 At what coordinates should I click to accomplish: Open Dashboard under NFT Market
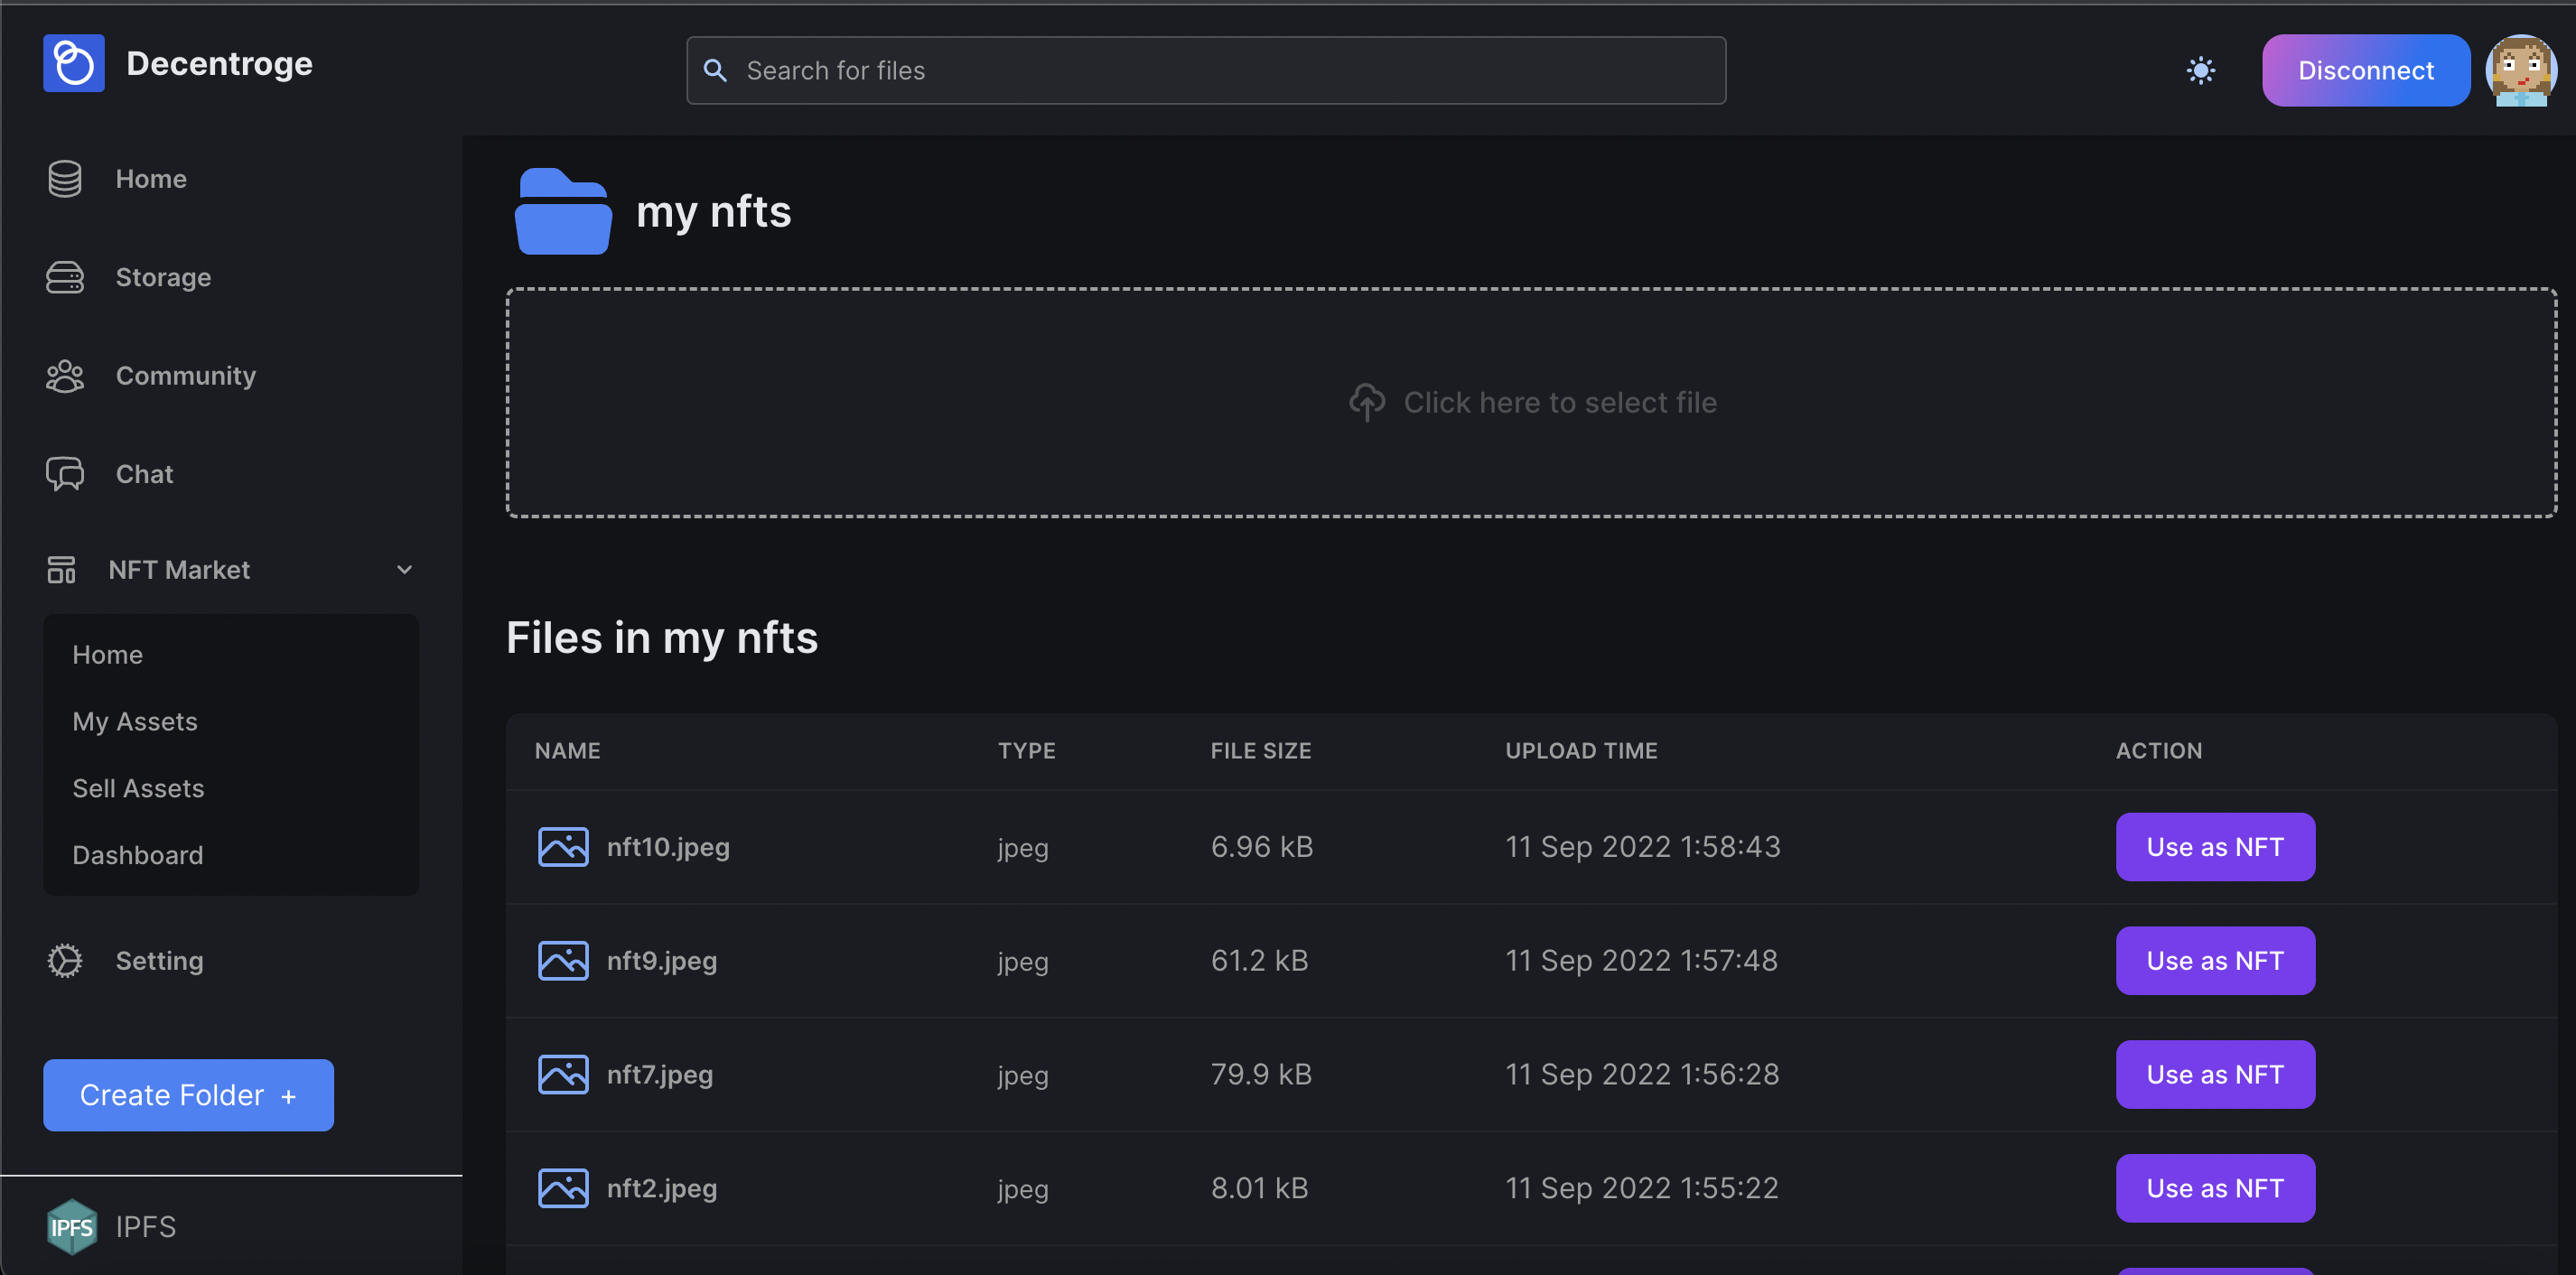[138, 855]
